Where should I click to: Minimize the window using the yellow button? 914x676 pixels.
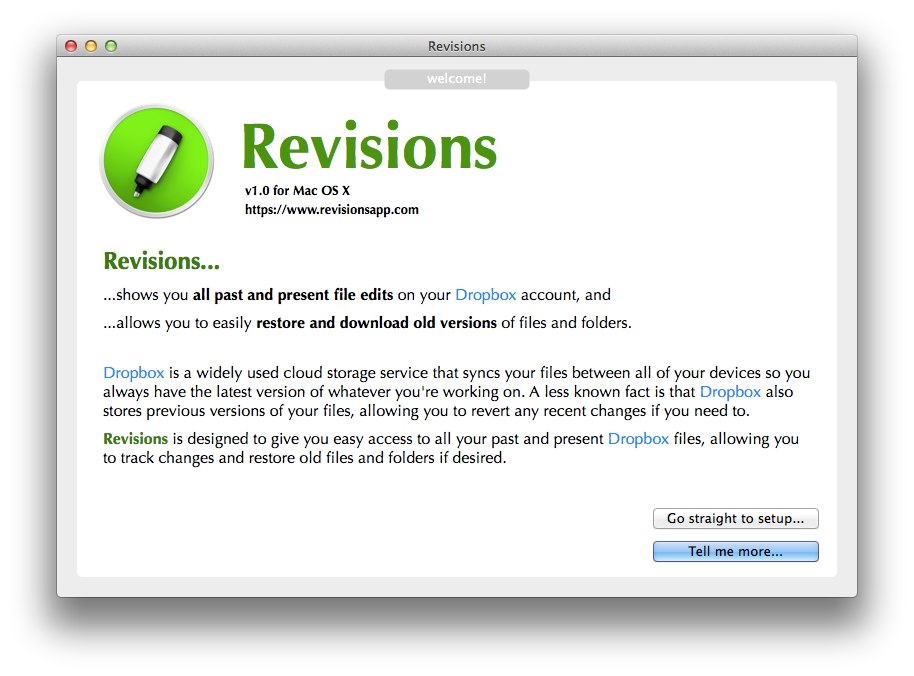91,46
